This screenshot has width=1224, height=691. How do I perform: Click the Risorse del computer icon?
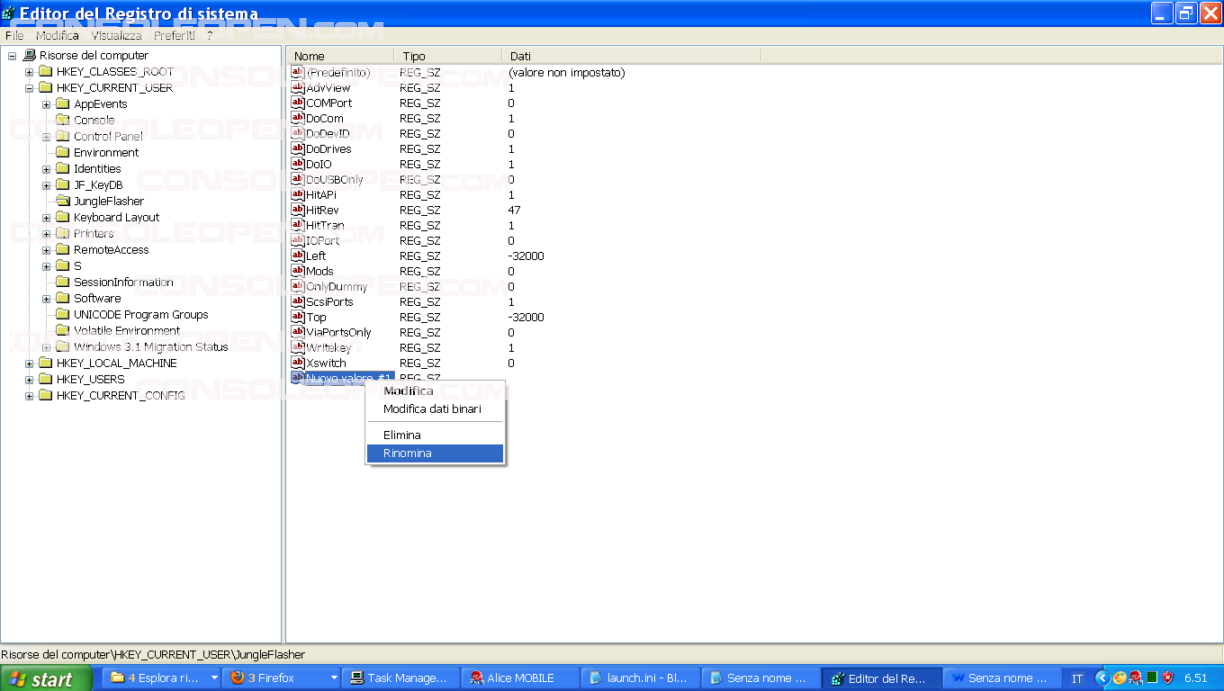point(29,56)
